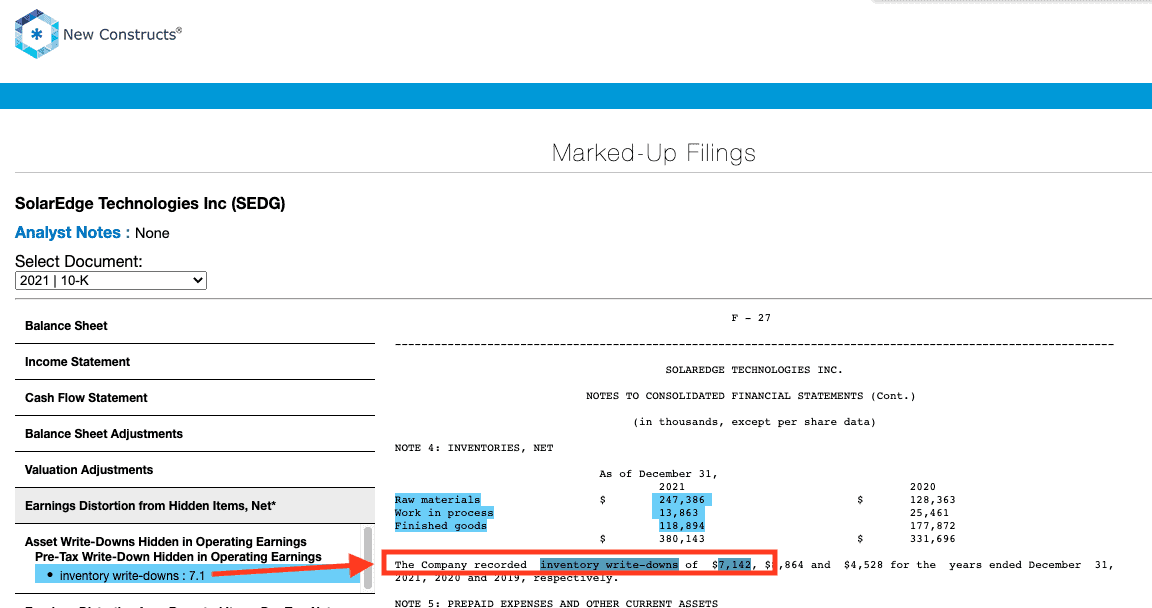Image resolution: width=1152 pixels, height=608 pixels.
Task: Click the 2021 inventory total 380,143
Action: point(682,539)
